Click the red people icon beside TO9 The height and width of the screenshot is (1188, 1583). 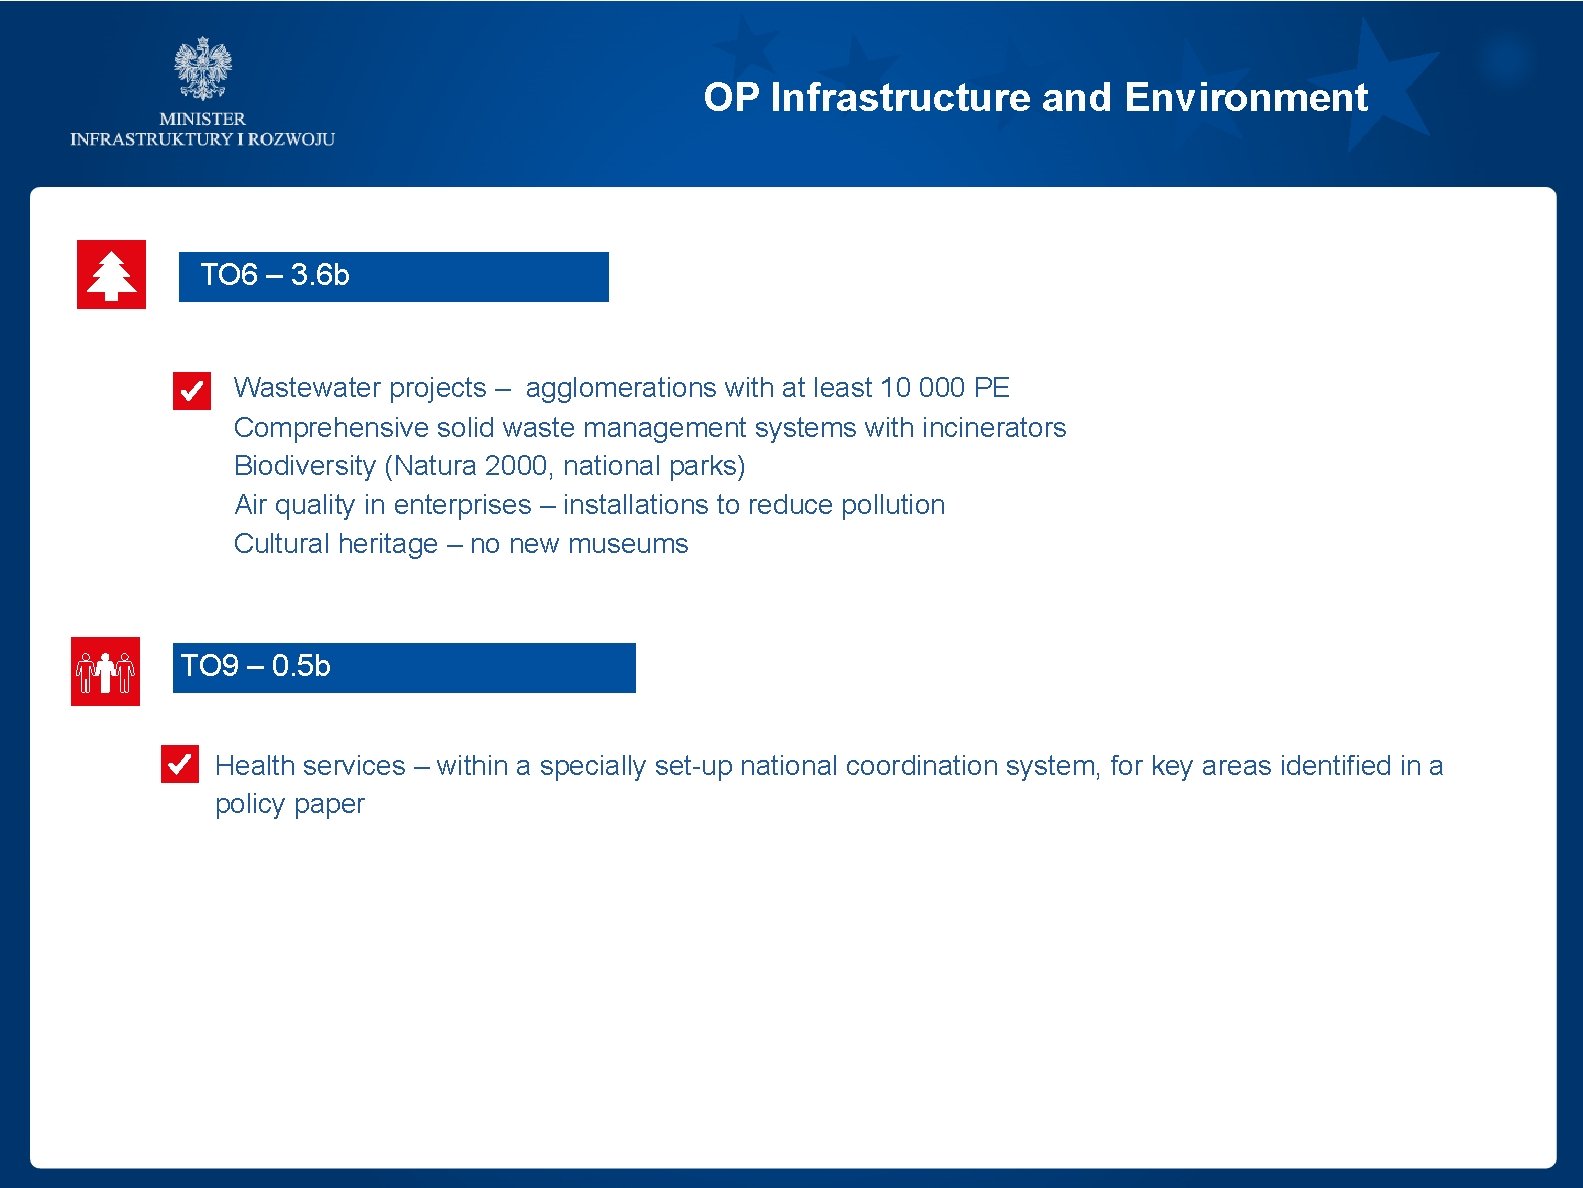[x=105, y=671]
